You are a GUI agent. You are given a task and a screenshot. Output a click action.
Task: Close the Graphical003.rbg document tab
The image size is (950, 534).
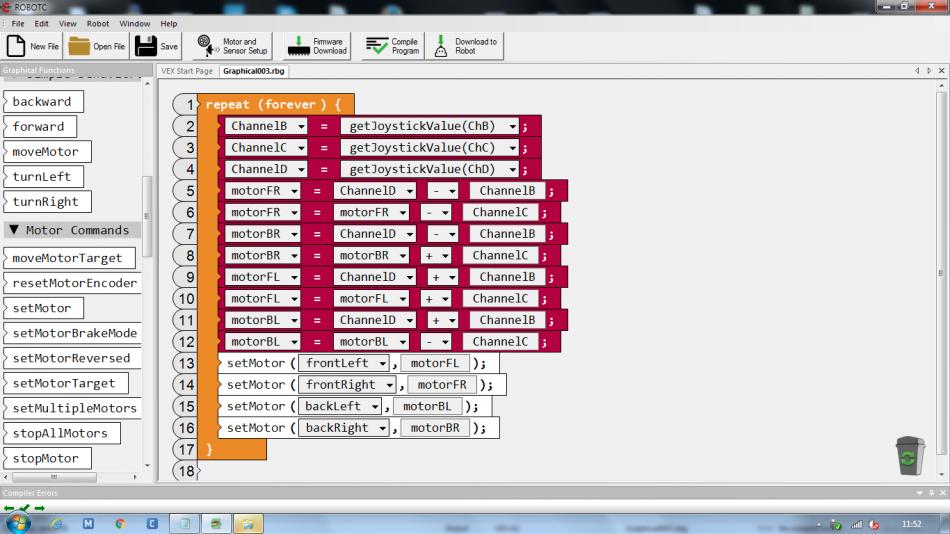(942, 71)
